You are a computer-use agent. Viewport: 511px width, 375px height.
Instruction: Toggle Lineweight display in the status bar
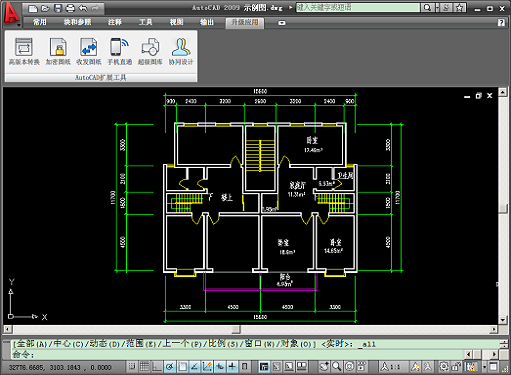(x=232, y=367)
